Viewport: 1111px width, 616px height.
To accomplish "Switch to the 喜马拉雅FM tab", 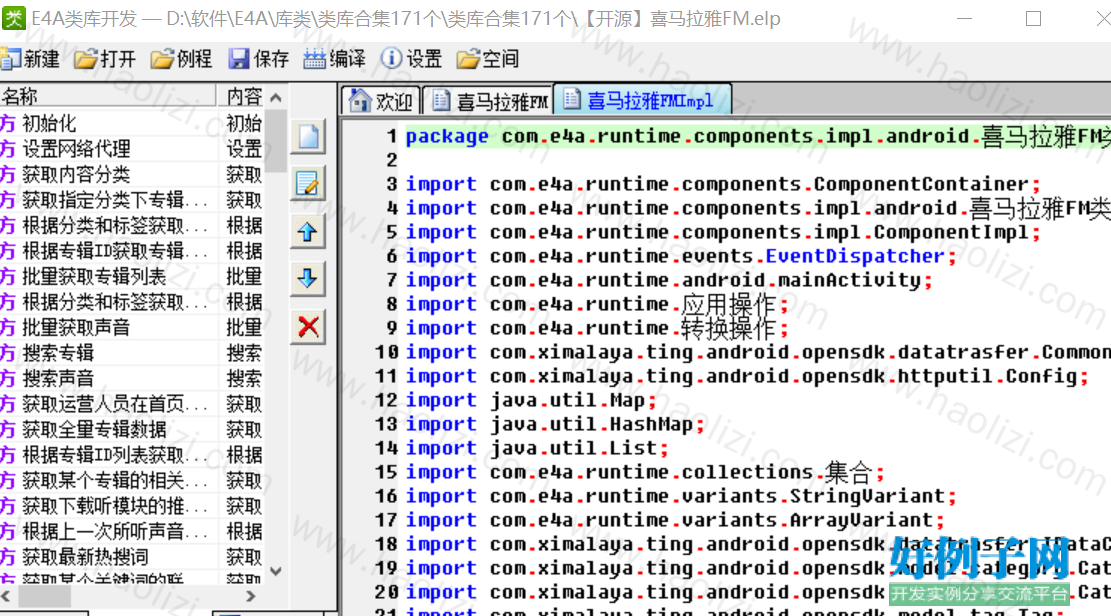I will tap(489, 101).
